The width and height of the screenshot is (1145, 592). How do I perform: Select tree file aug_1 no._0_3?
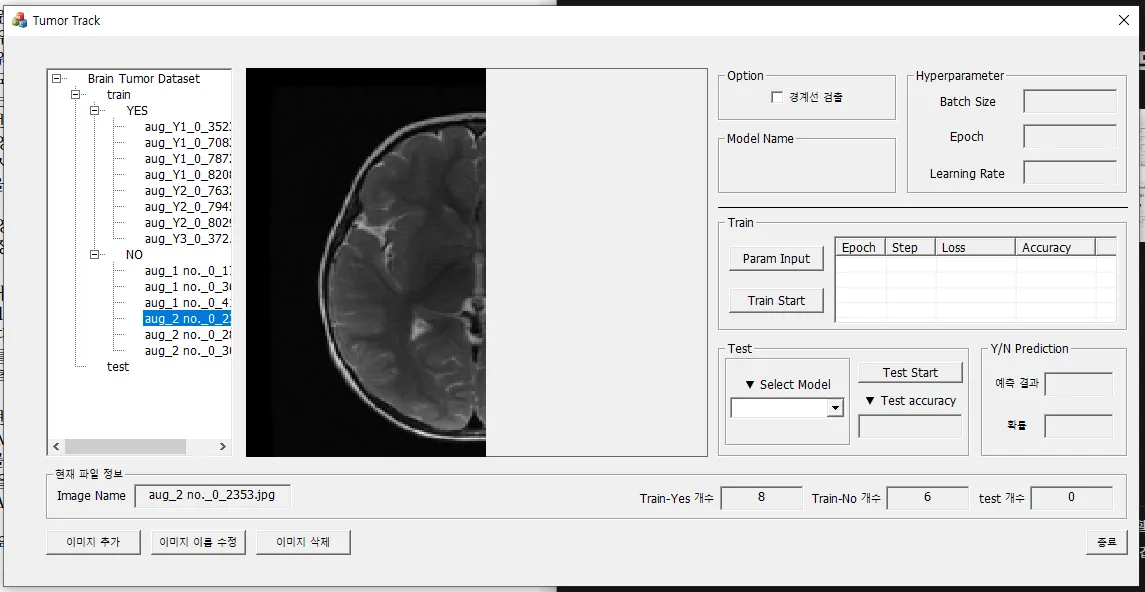pos(188,287)
